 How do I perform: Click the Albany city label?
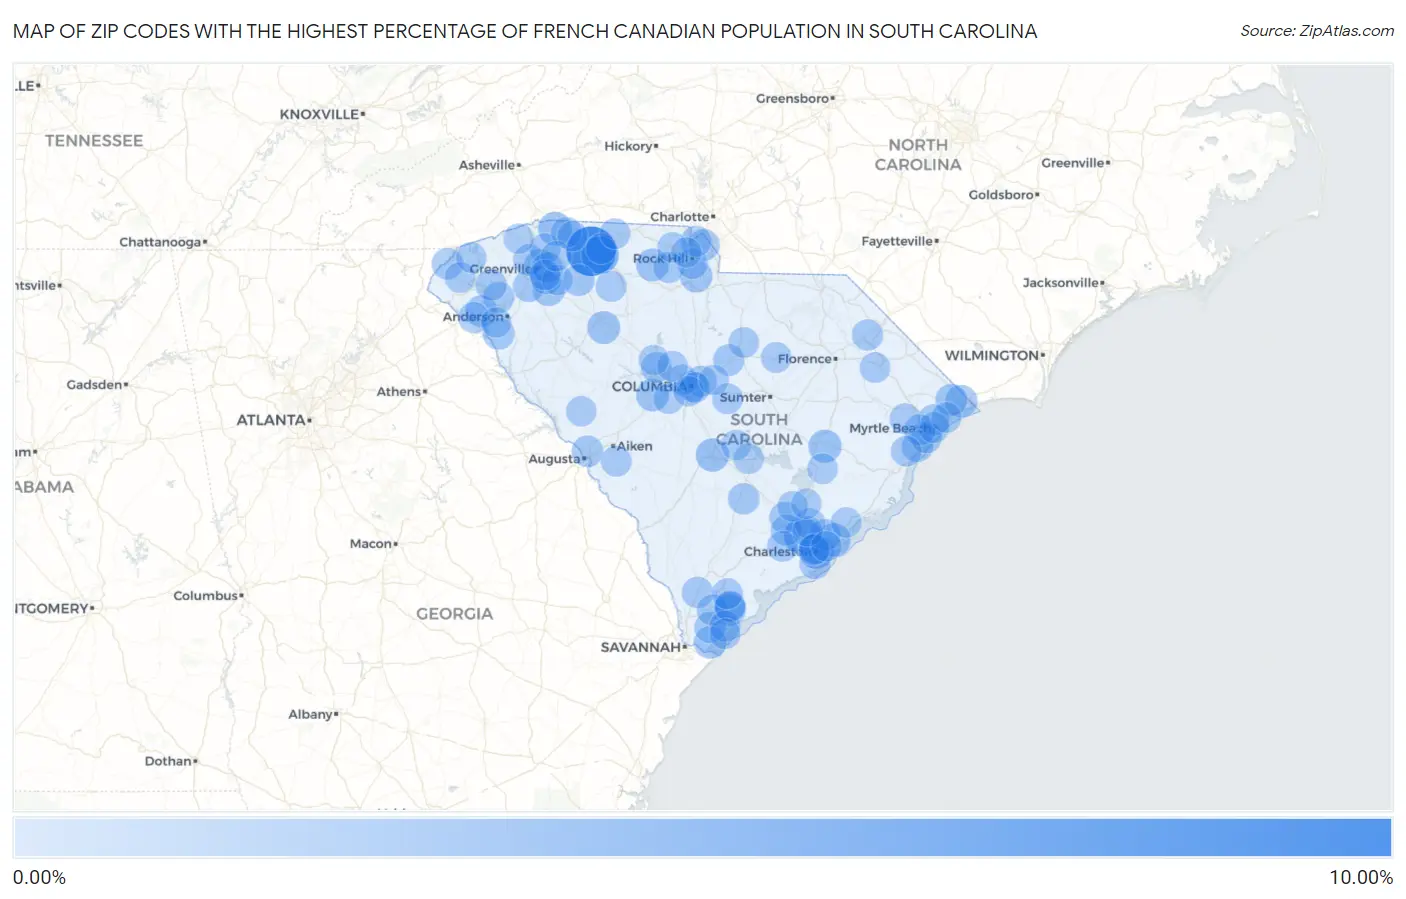pyautogui.click(x=313, y=714)
